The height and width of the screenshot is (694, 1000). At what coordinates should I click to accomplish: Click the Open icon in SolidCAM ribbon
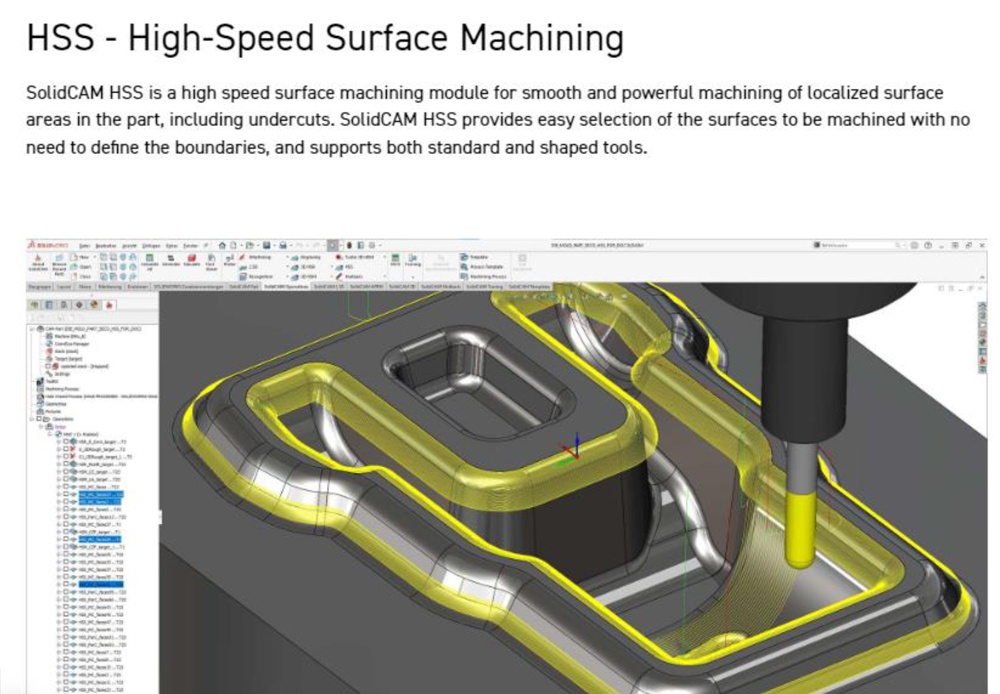pyautogui.click(x=75, y=267)
